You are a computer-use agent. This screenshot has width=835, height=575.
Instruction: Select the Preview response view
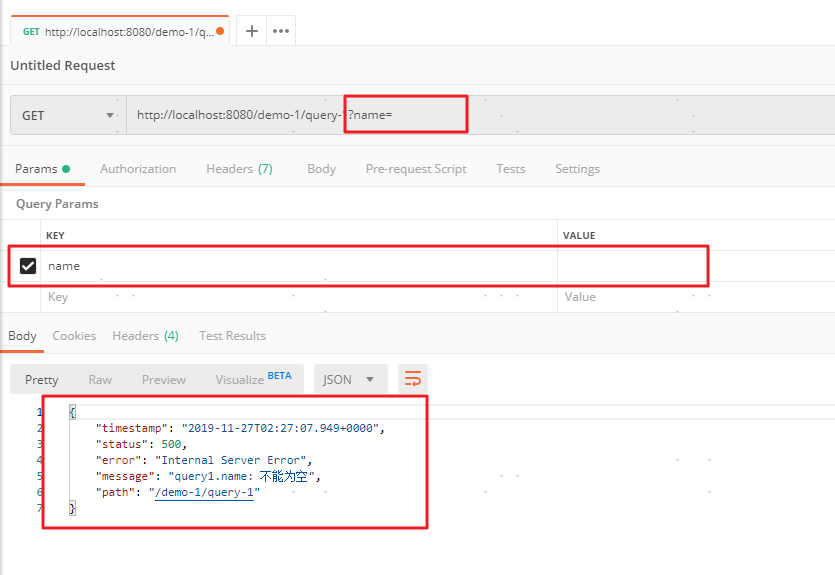point(163,380)
